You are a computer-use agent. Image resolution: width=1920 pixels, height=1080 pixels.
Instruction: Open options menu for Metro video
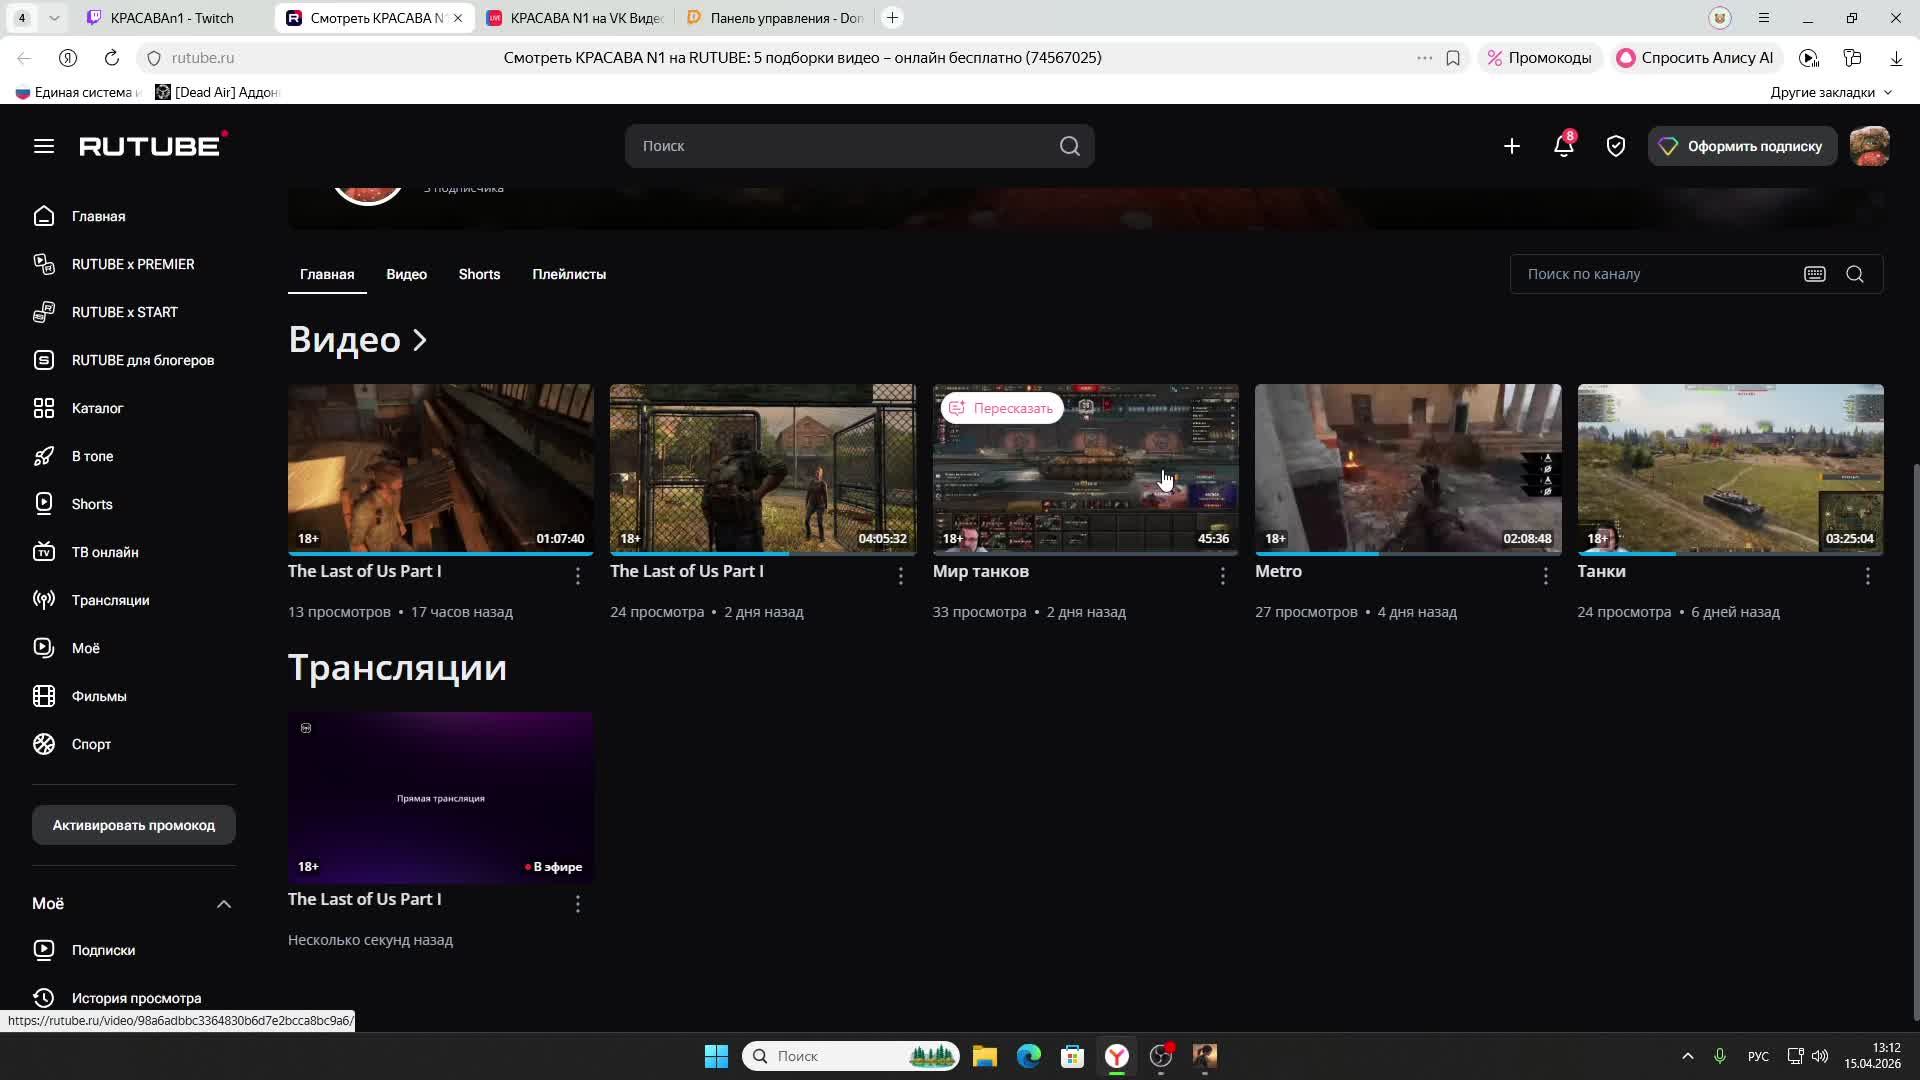click(x=1545, y=576)
